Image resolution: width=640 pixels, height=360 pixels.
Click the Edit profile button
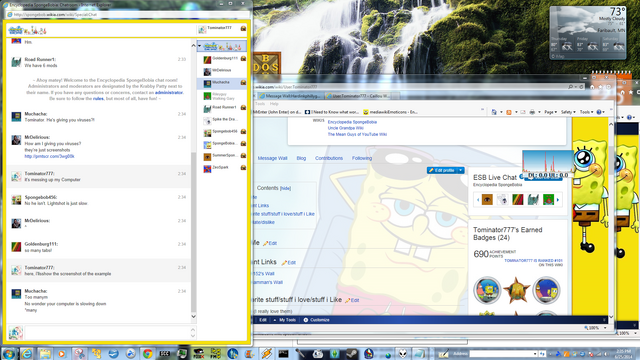pos(442,170)
